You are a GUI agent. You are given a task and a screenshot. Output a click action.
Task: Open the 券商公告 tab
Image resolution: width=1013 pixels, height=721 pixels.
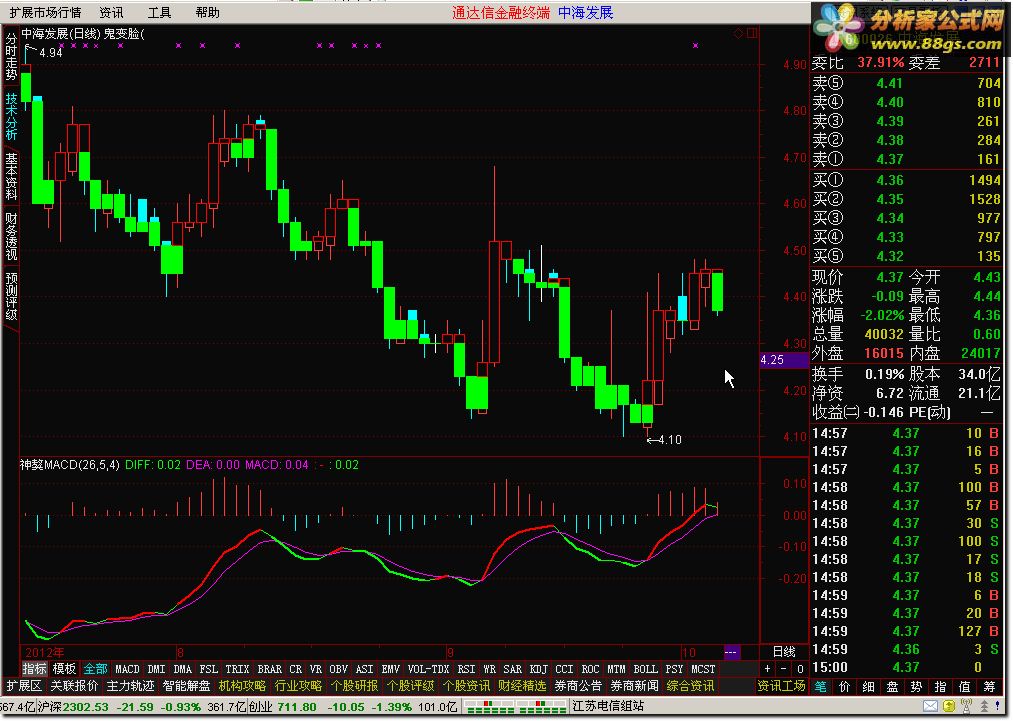pyautogui.click(x=578, y=686)
